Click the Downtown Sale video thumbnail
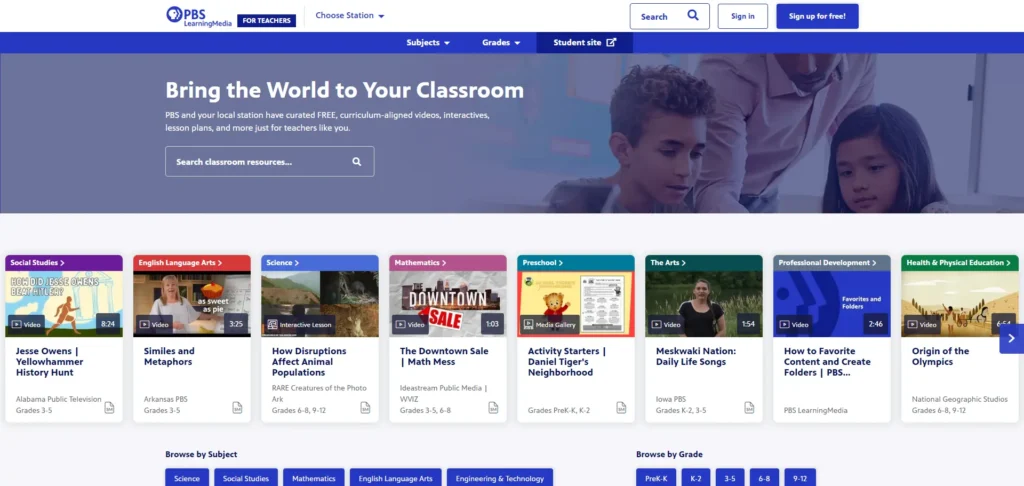1024x486 pixels. (x=448, y=304)
